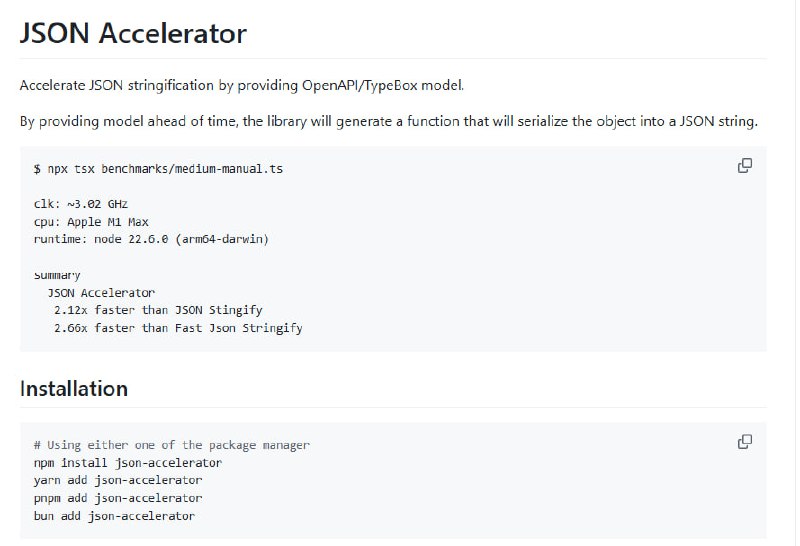The image size is (800, 546).
Task: Click the JSON Accelerator main heading
Action: pos(133,33)
